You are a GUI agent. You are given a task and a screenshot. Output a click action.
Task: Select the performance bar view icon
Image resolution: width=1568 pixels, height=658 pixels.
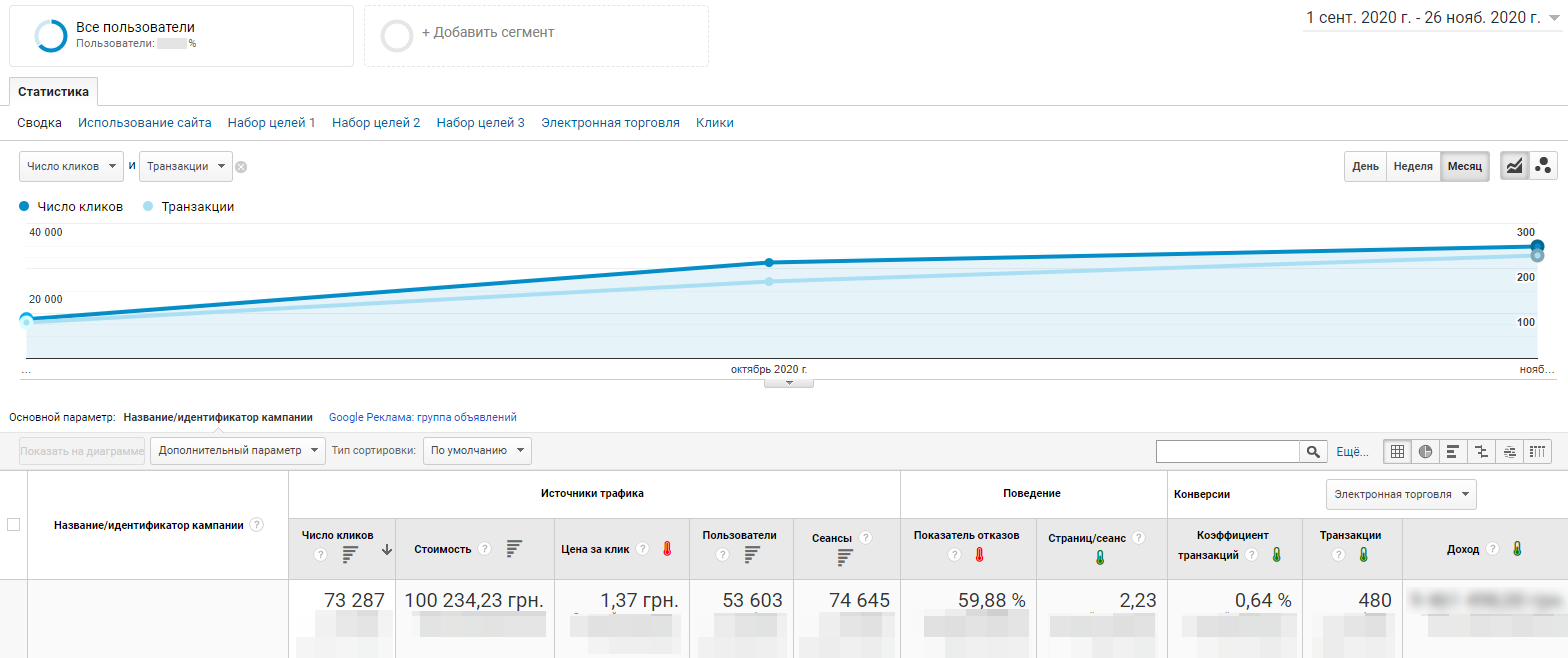tap(1453, 452)
